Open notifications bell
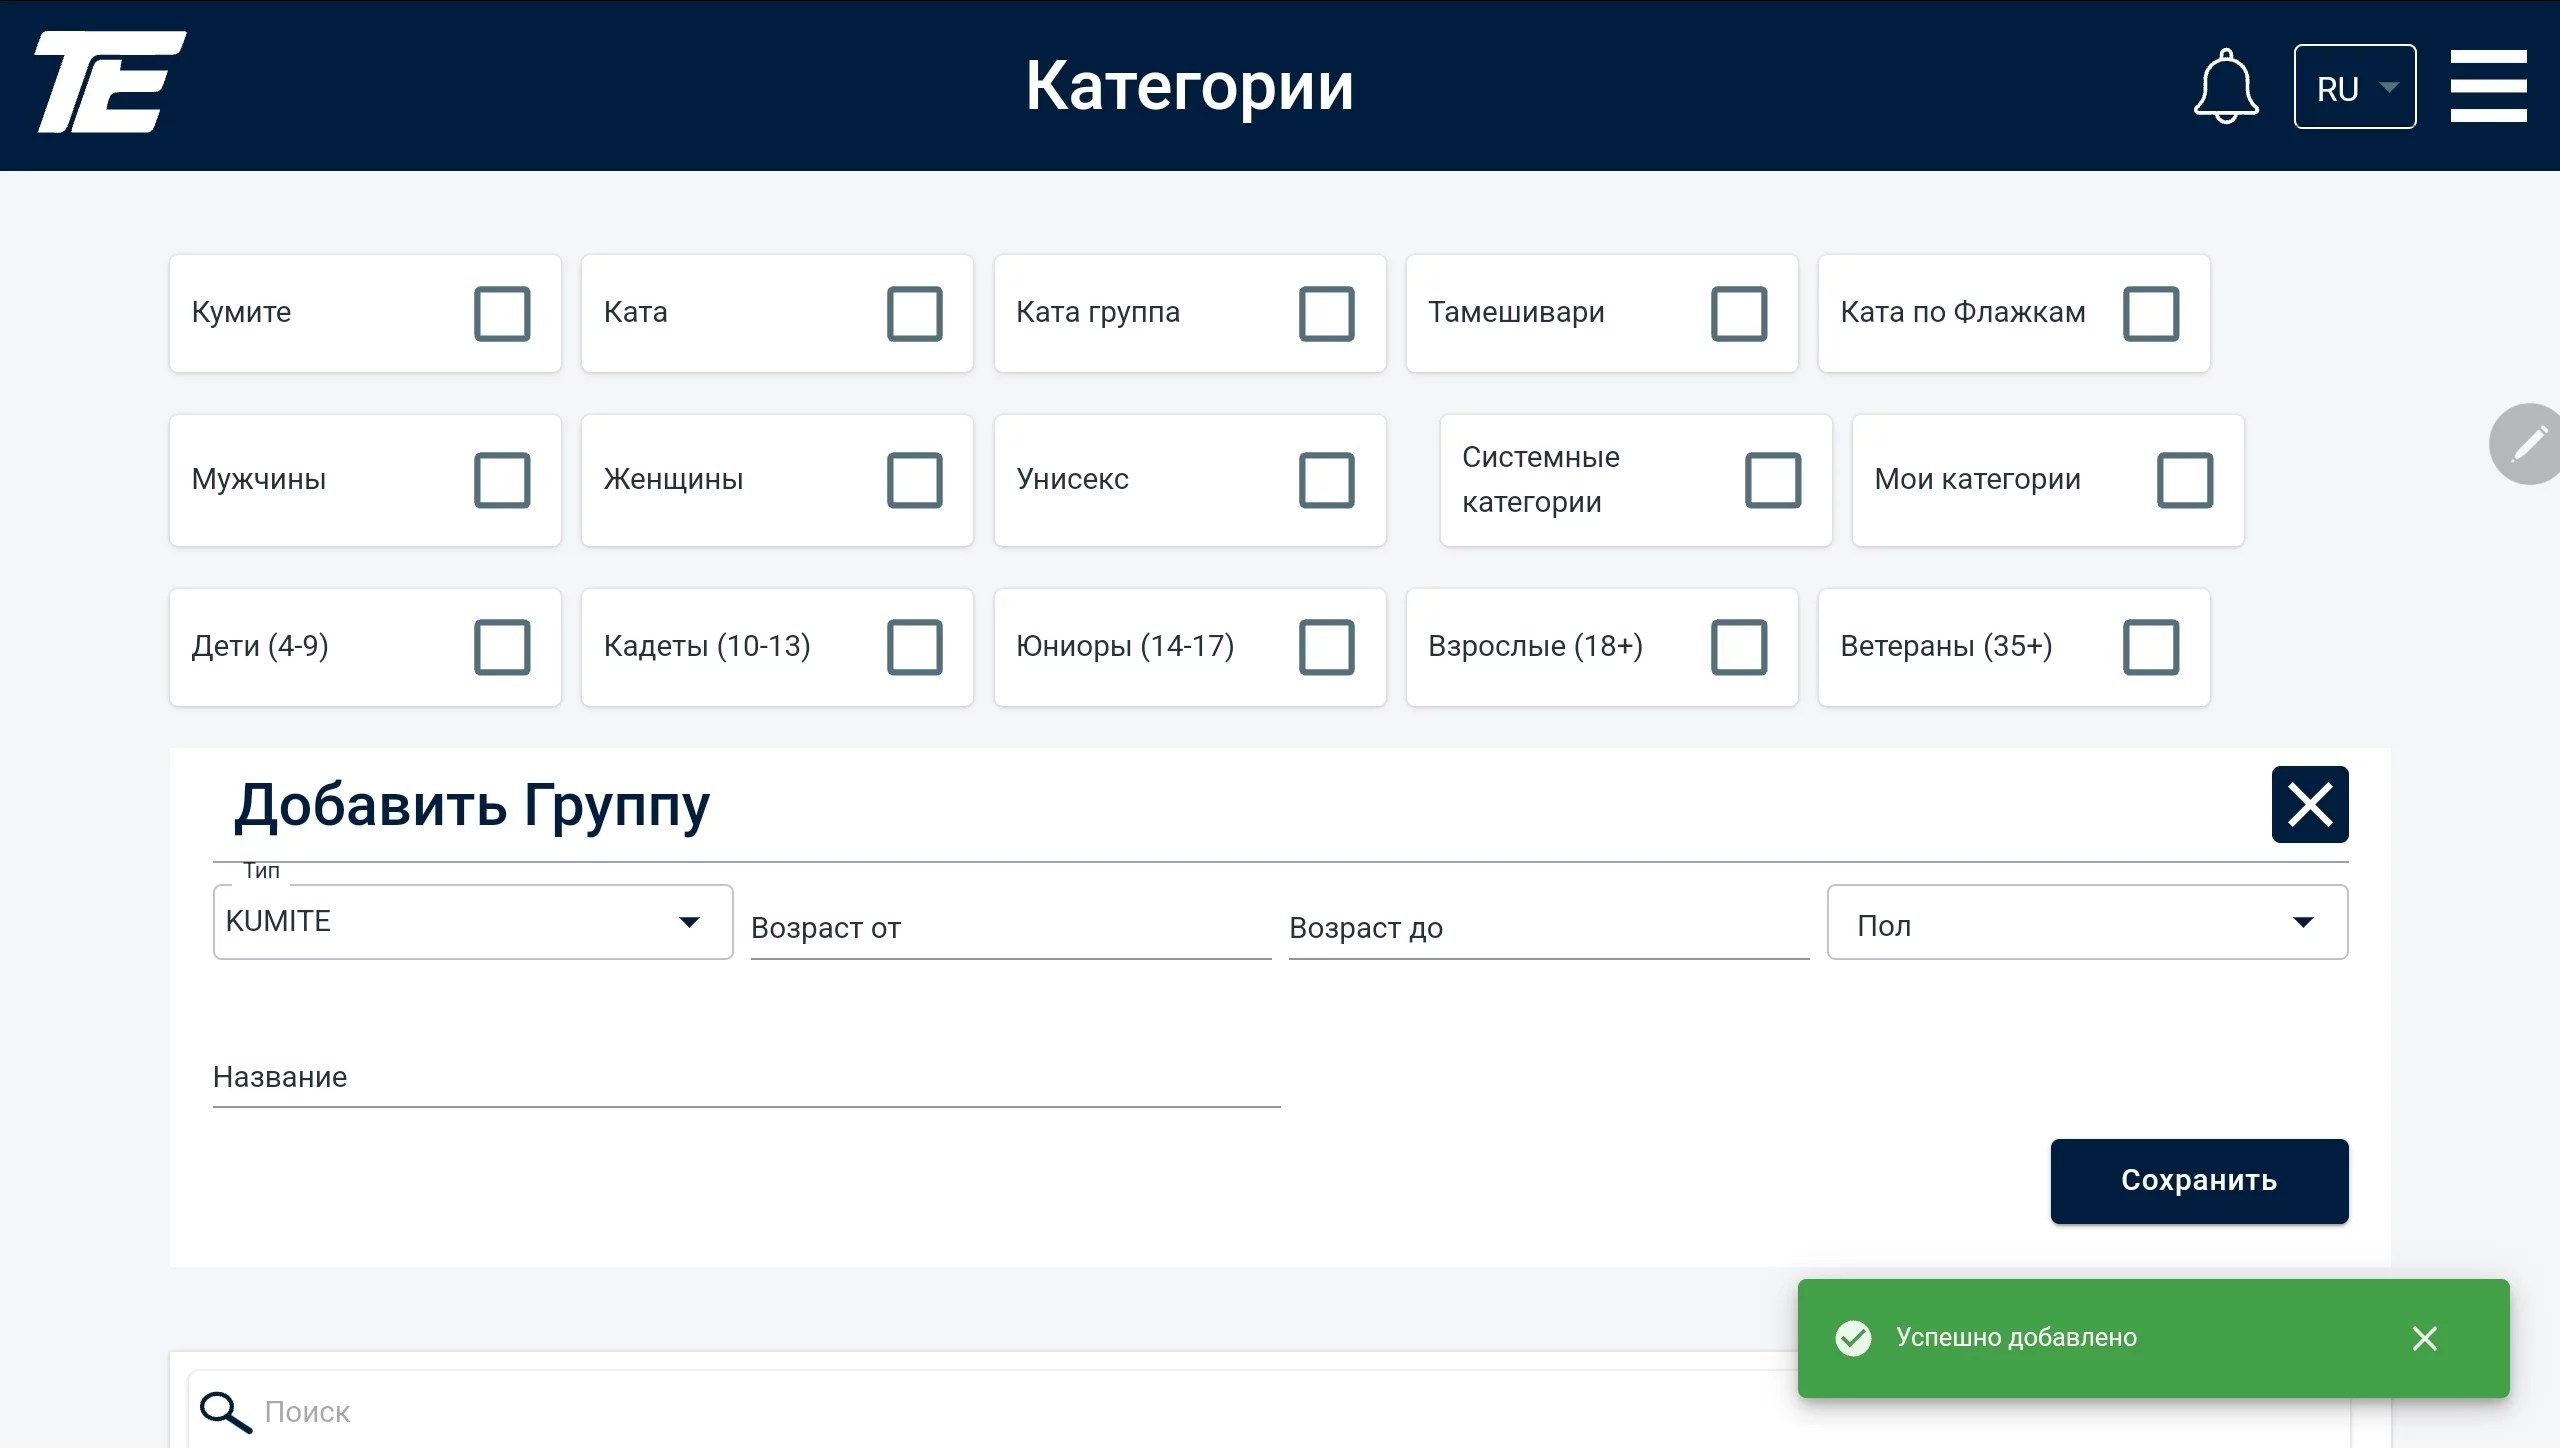2560x1448 pixels. click(x=2226, y=86)
